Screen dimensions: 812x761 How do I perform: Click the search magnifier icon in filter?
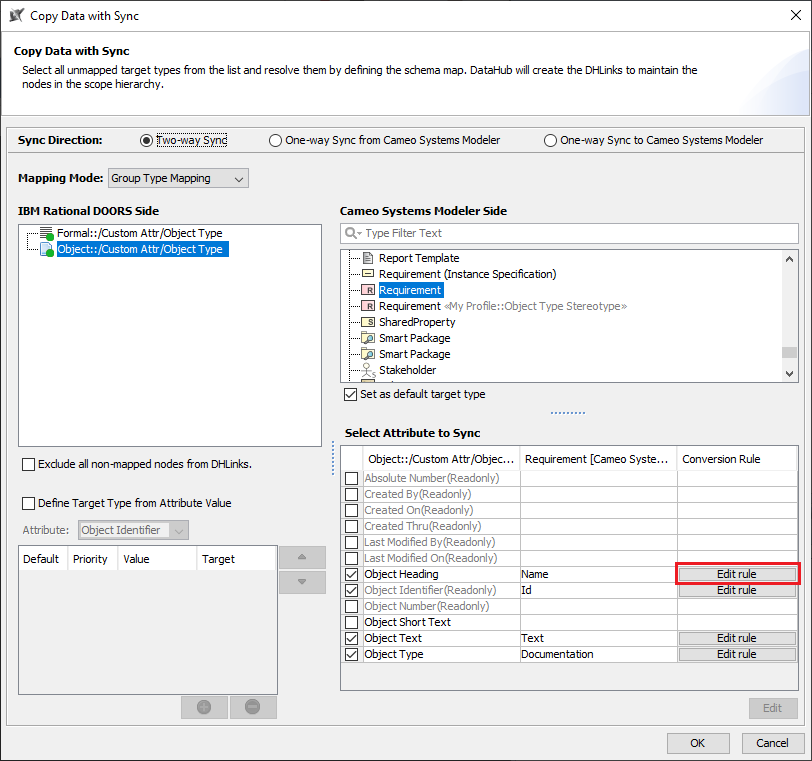click(x=353, y=233)
